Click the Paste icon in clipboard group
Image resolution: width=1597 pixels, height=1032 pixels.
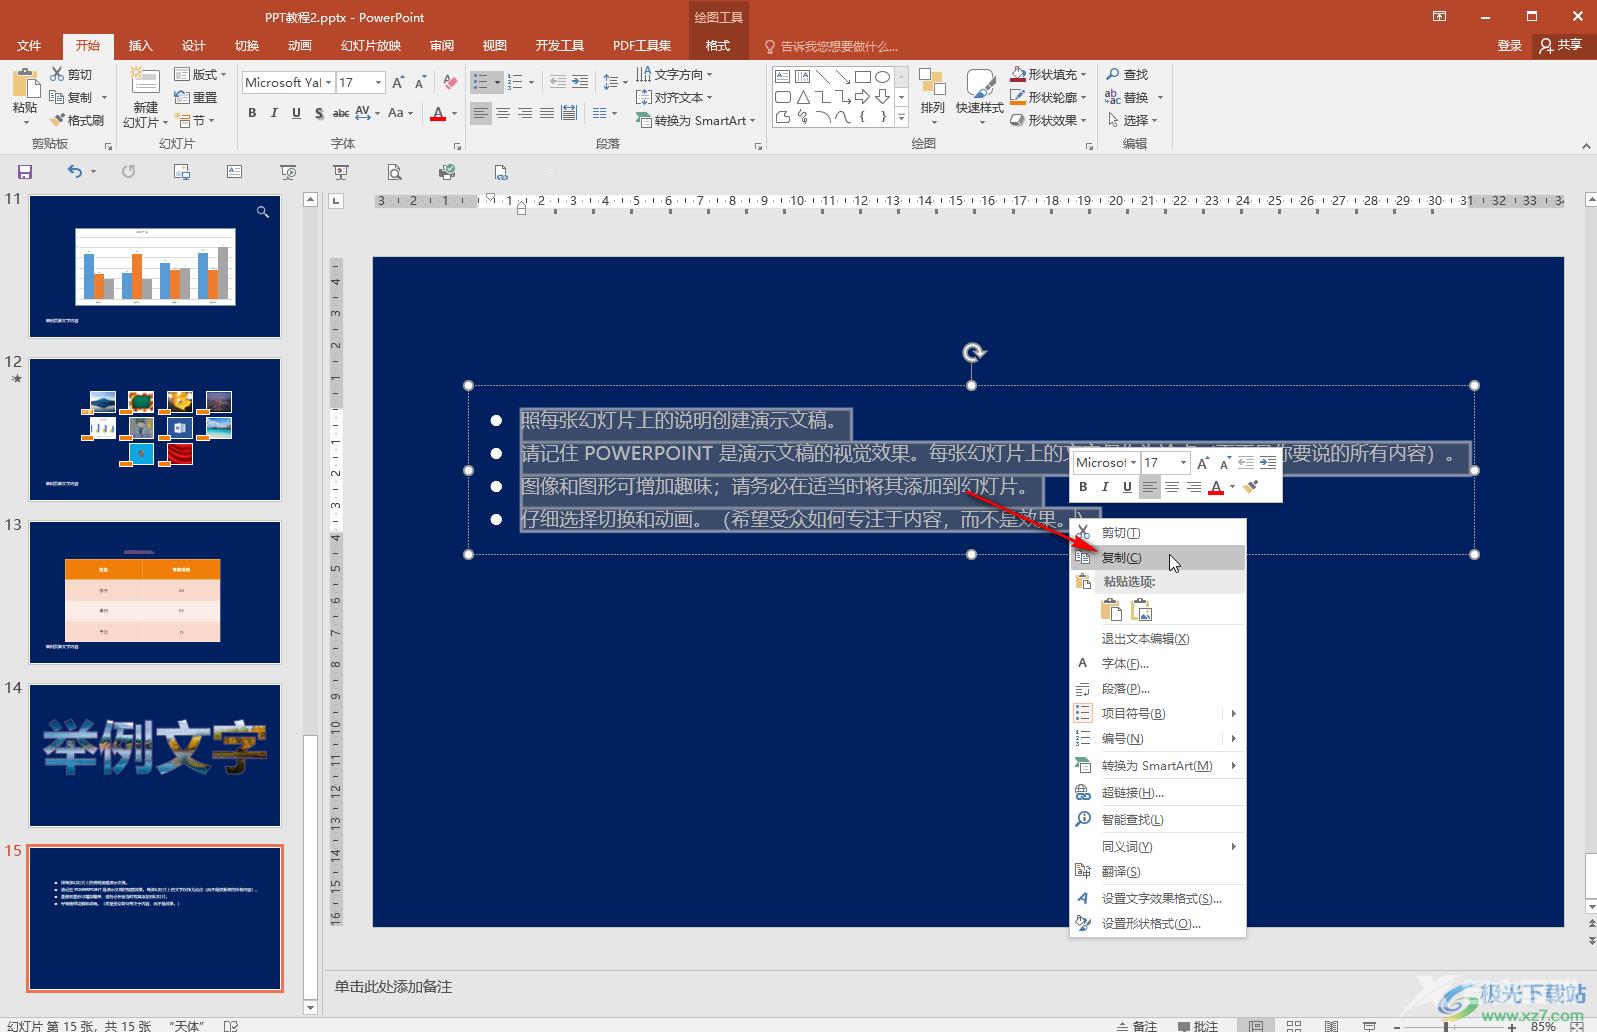coord(25,84)
